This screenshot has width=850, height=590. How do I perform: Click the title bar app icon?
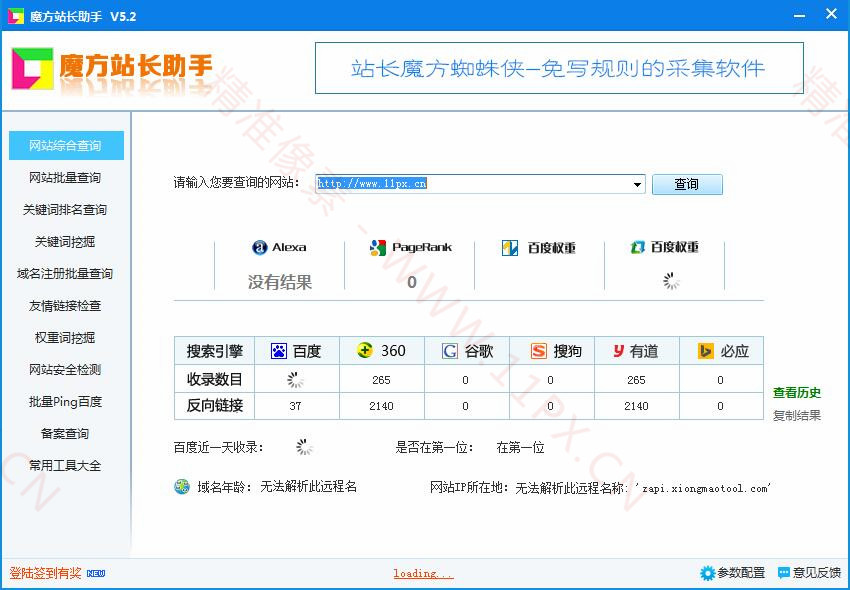tap(16, 16)
